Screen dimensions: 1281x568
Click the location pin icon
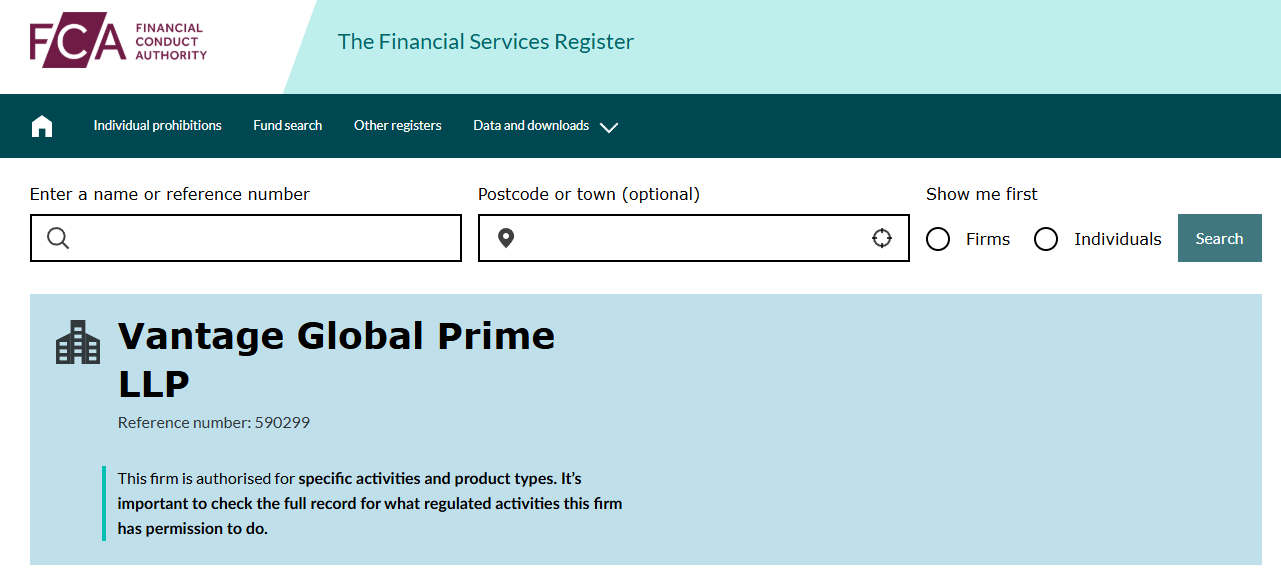coord(506,238)
